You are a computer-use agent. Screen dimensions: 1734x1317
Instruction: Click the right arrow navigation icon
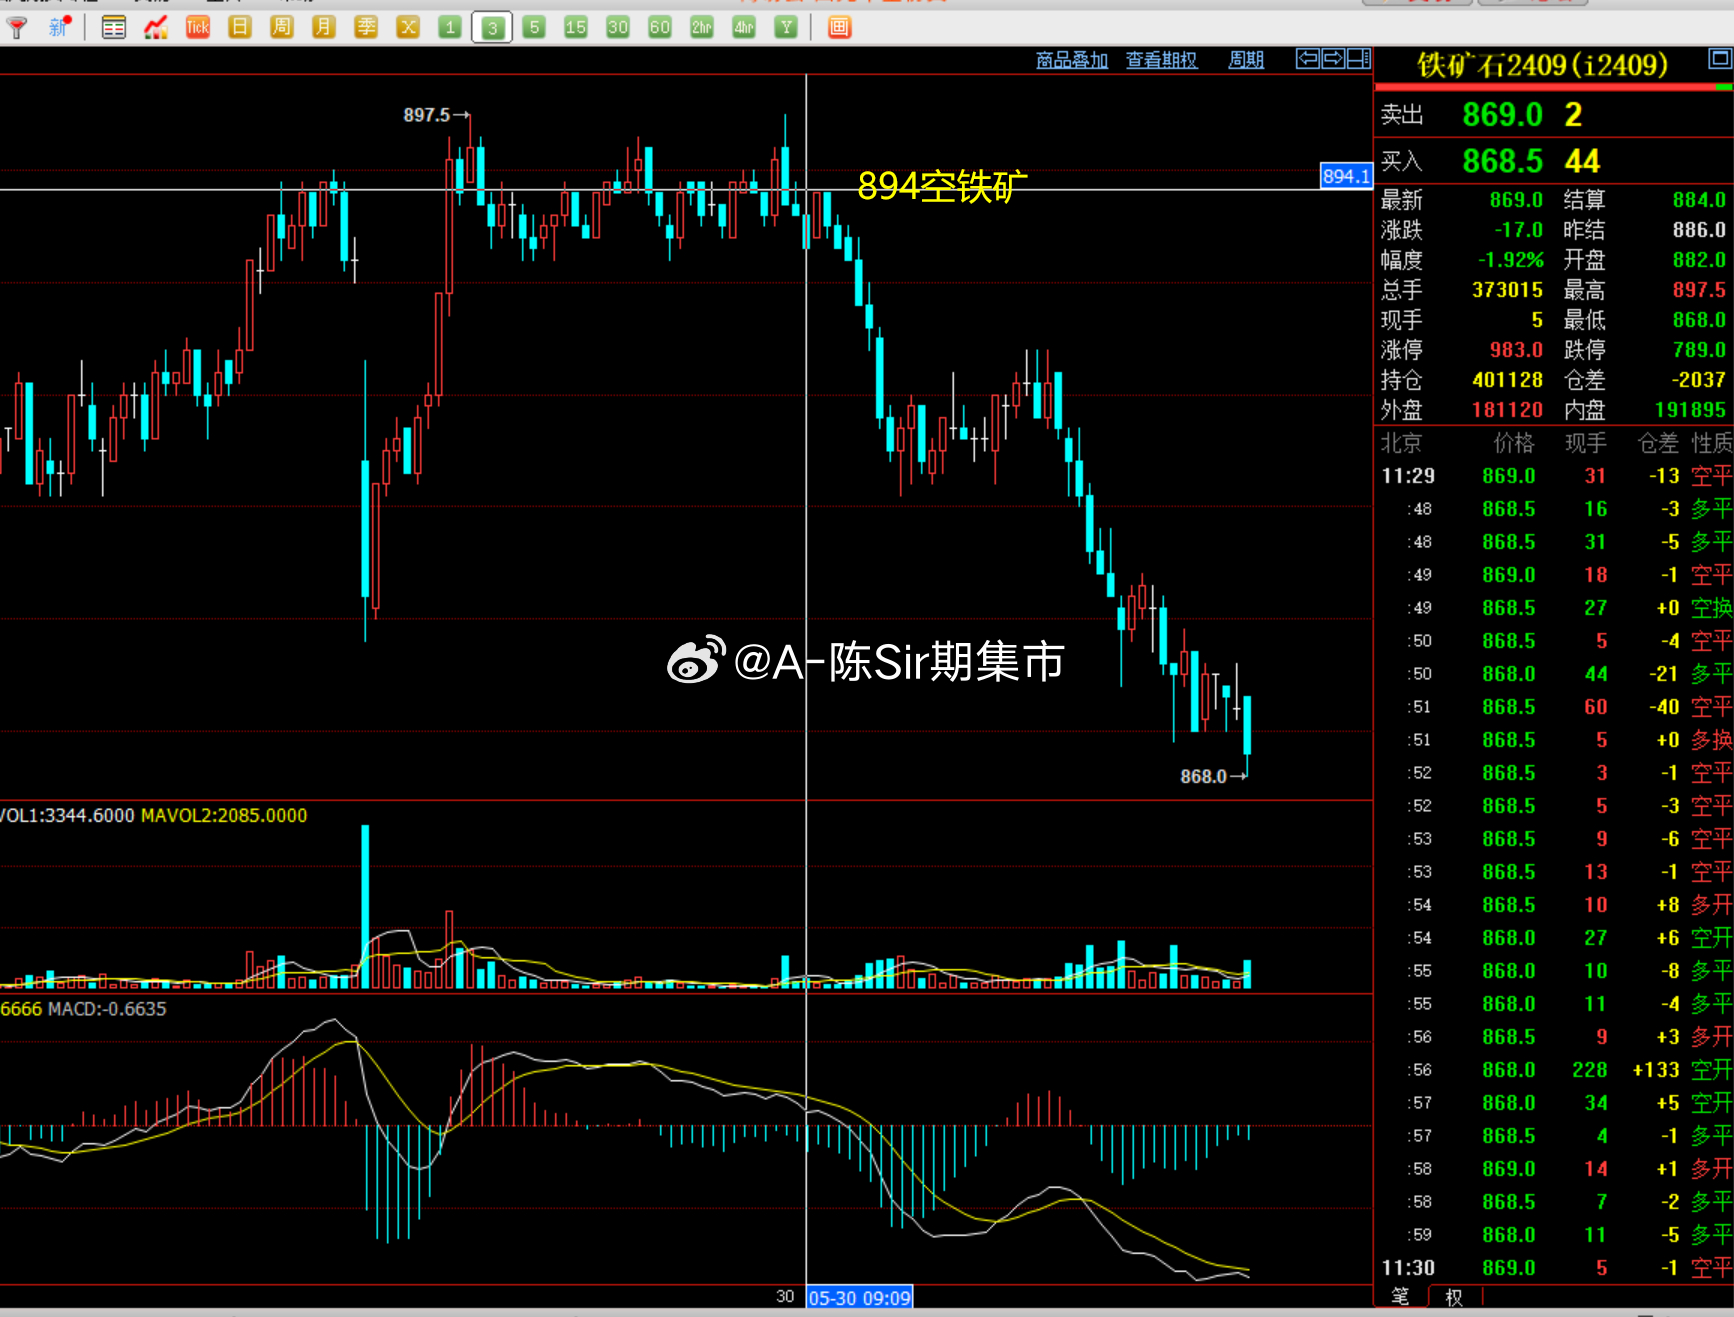tap(1333, 59)
